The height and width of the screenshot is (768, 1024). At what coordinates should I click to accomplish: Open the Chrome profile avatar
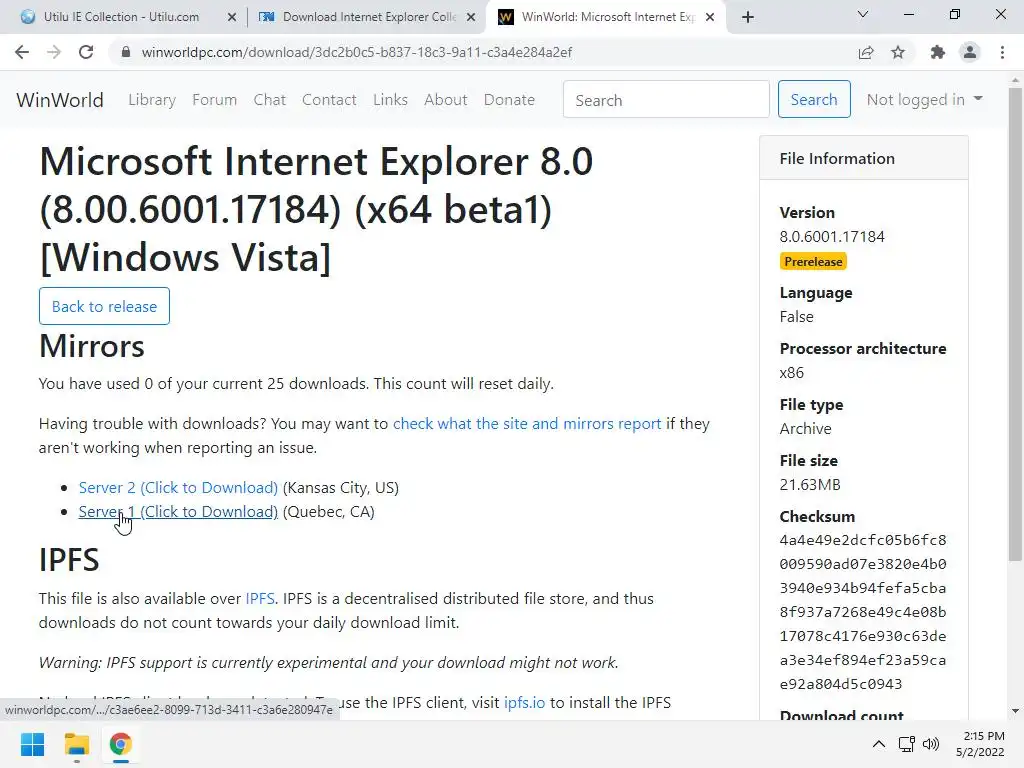970,52
